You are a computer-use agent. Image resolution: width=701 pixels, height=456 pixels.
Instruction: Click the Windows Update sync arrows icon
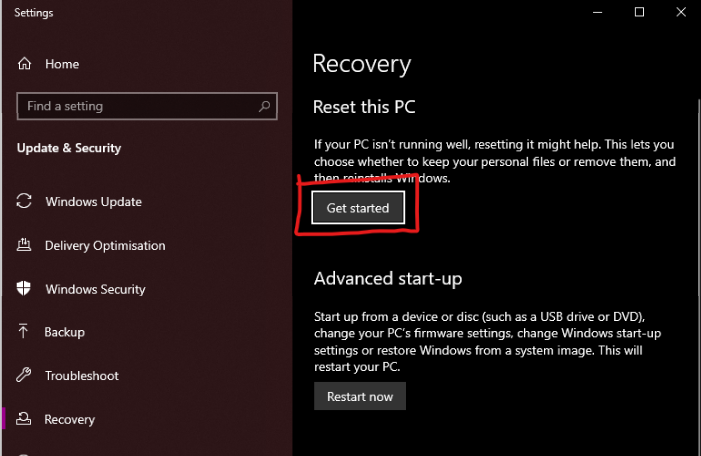pos(24,201)
